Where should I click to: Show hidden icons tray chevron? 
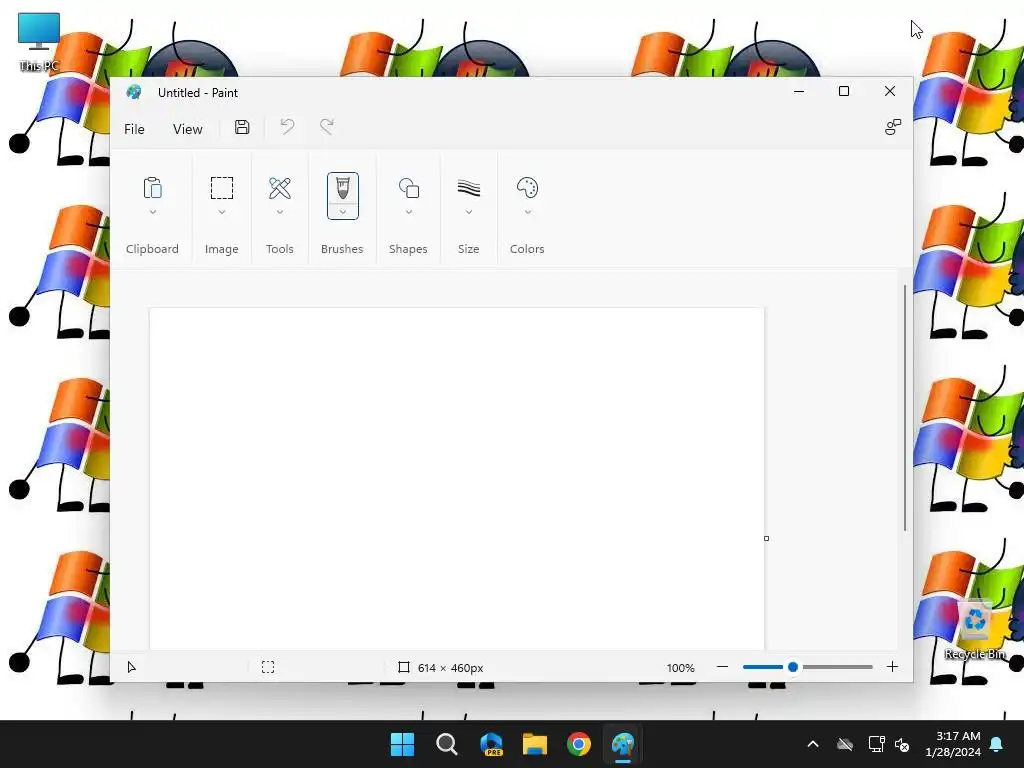(813, 744)
